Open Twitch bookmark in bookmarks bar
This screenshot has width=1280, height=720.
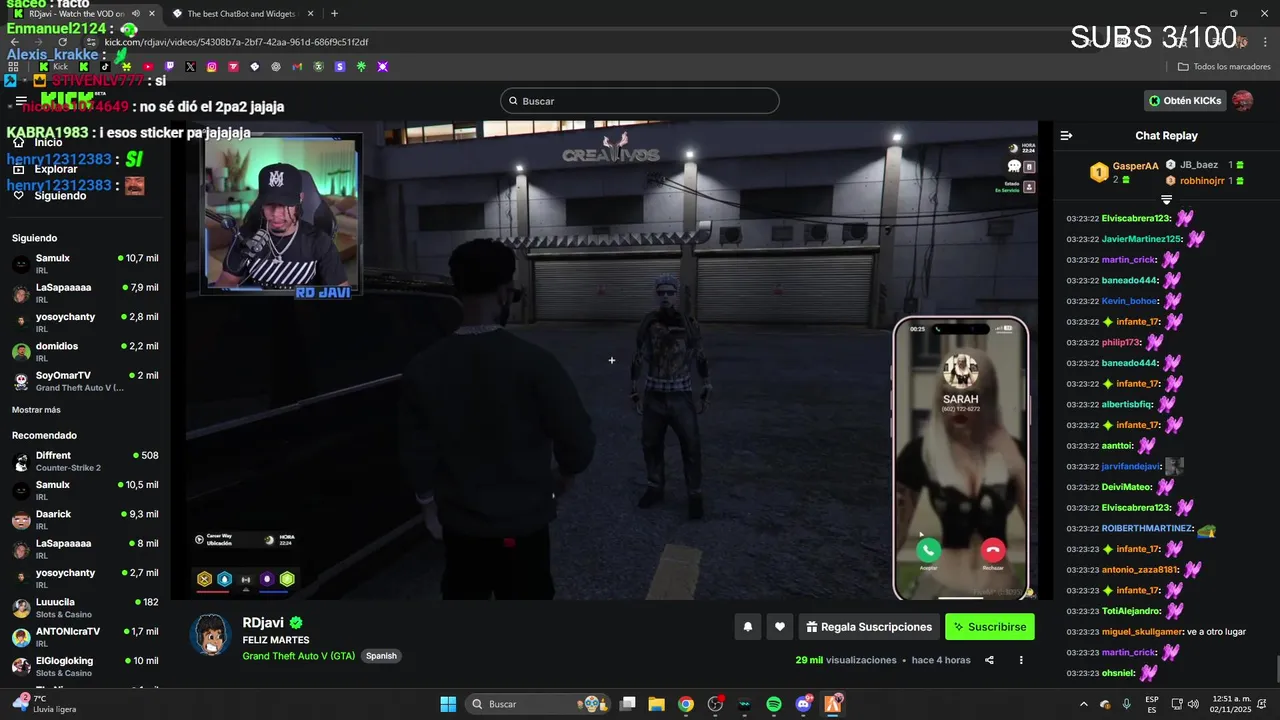[x=169, y=67]
